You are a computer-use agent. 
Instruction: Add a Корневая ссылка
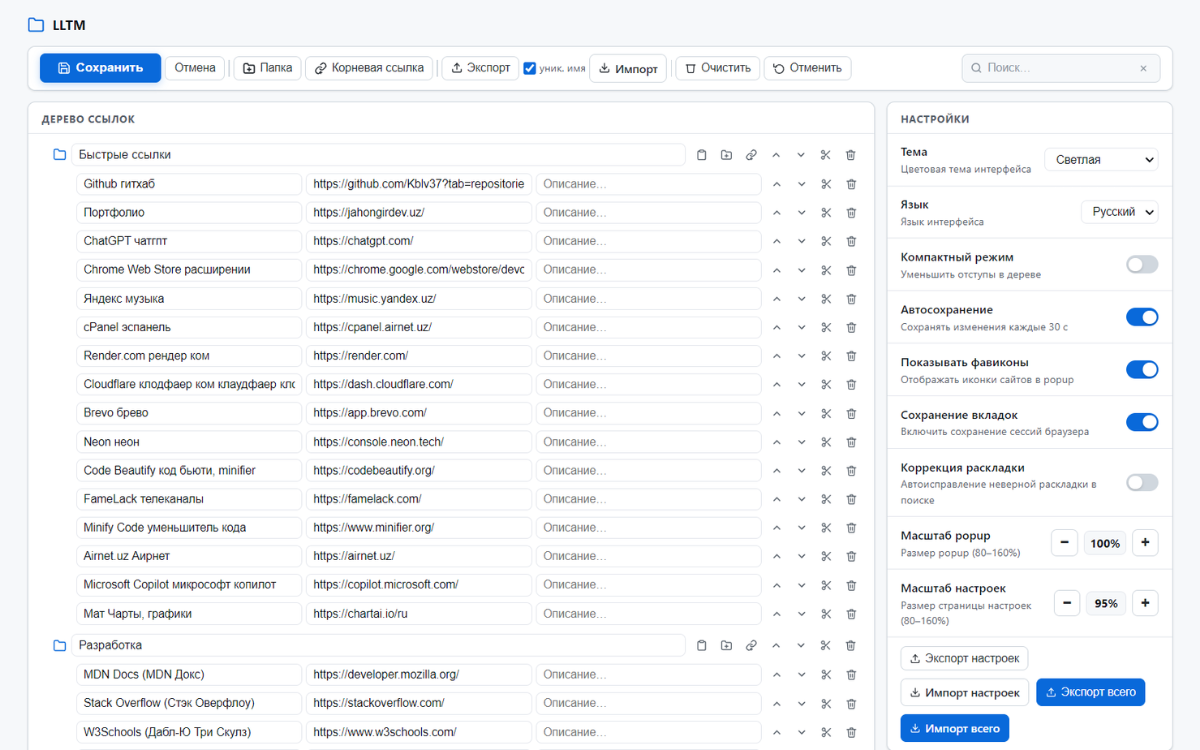(369, 68)
